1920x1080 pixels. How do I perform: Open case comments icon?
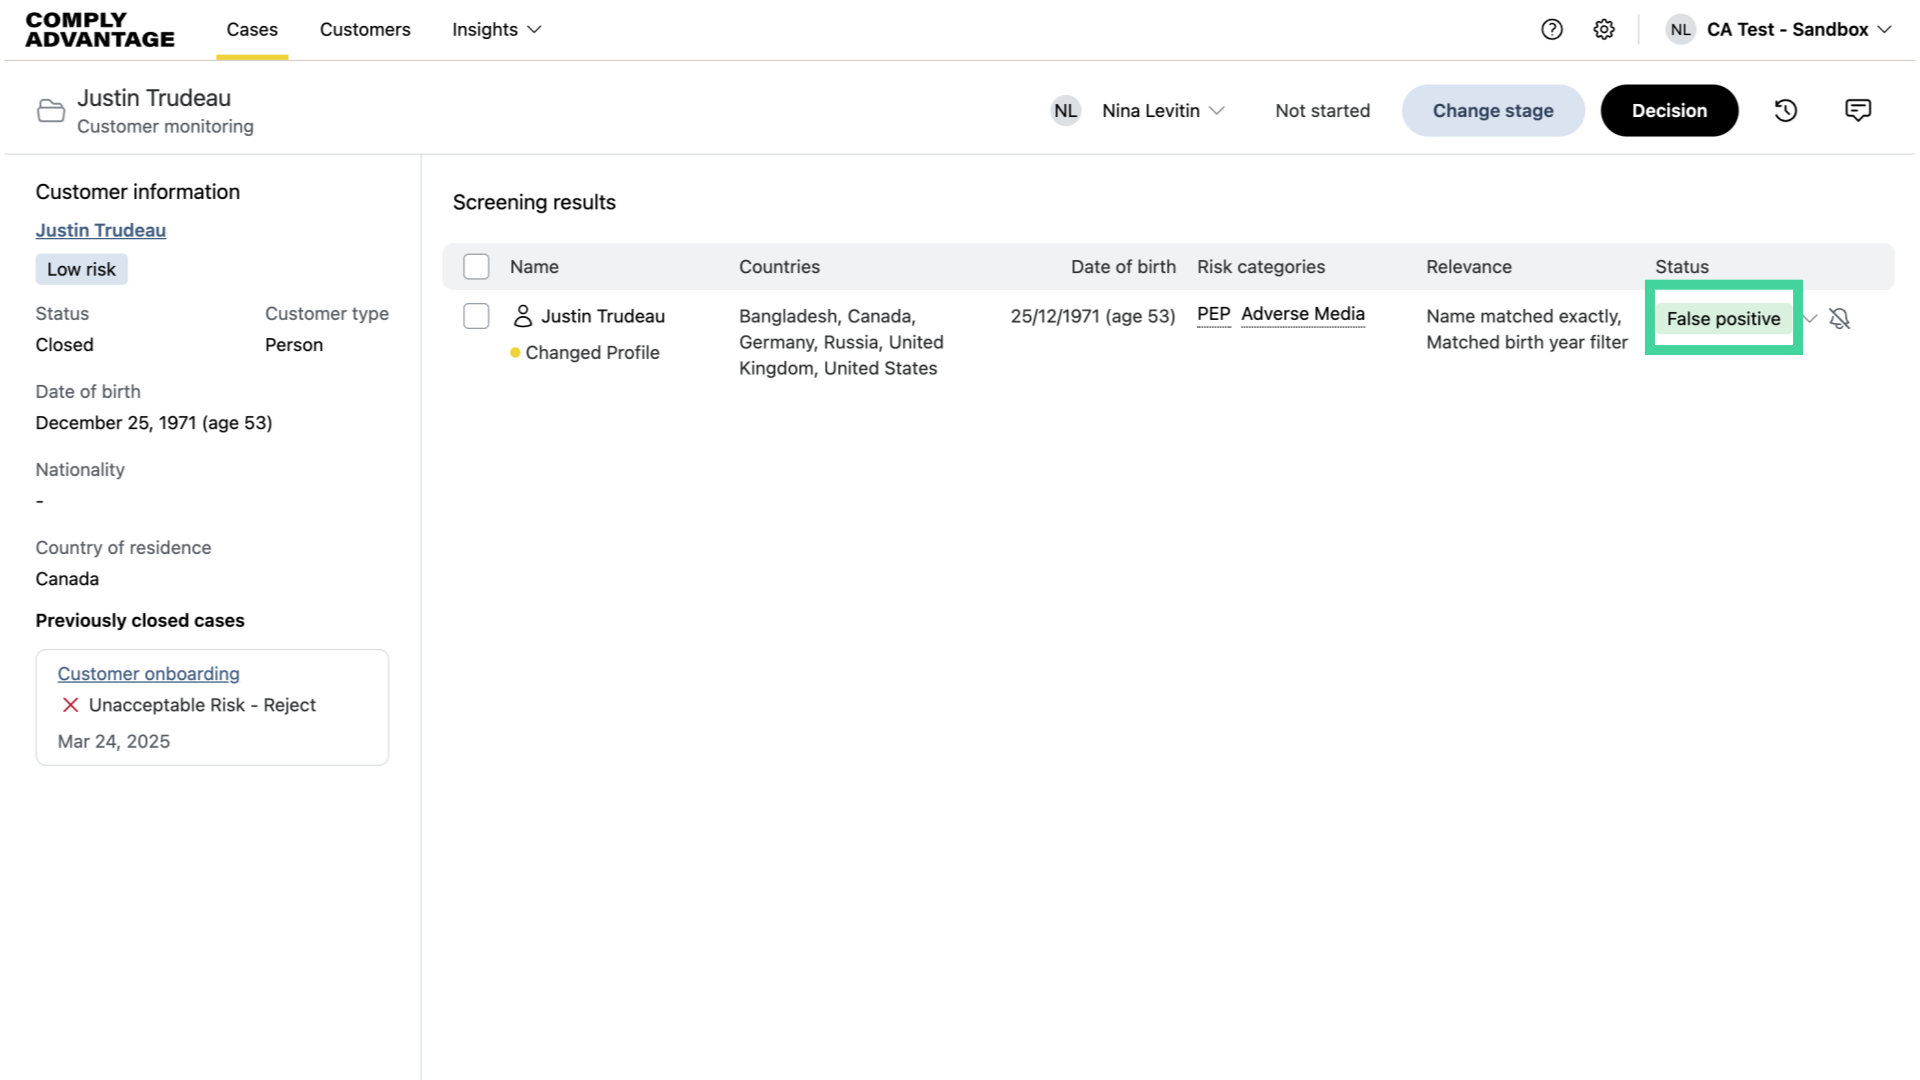[x=1858, y=111]
